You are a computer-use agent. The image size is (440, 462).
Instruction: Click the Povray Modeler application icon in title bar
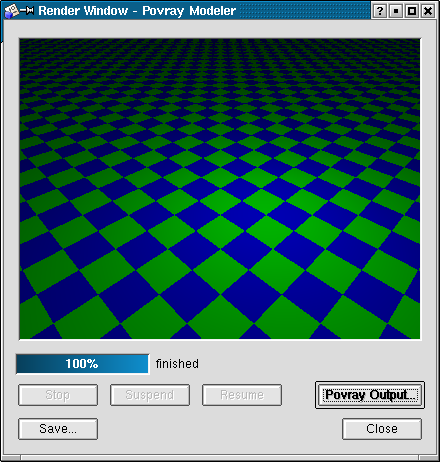(11, 11)
